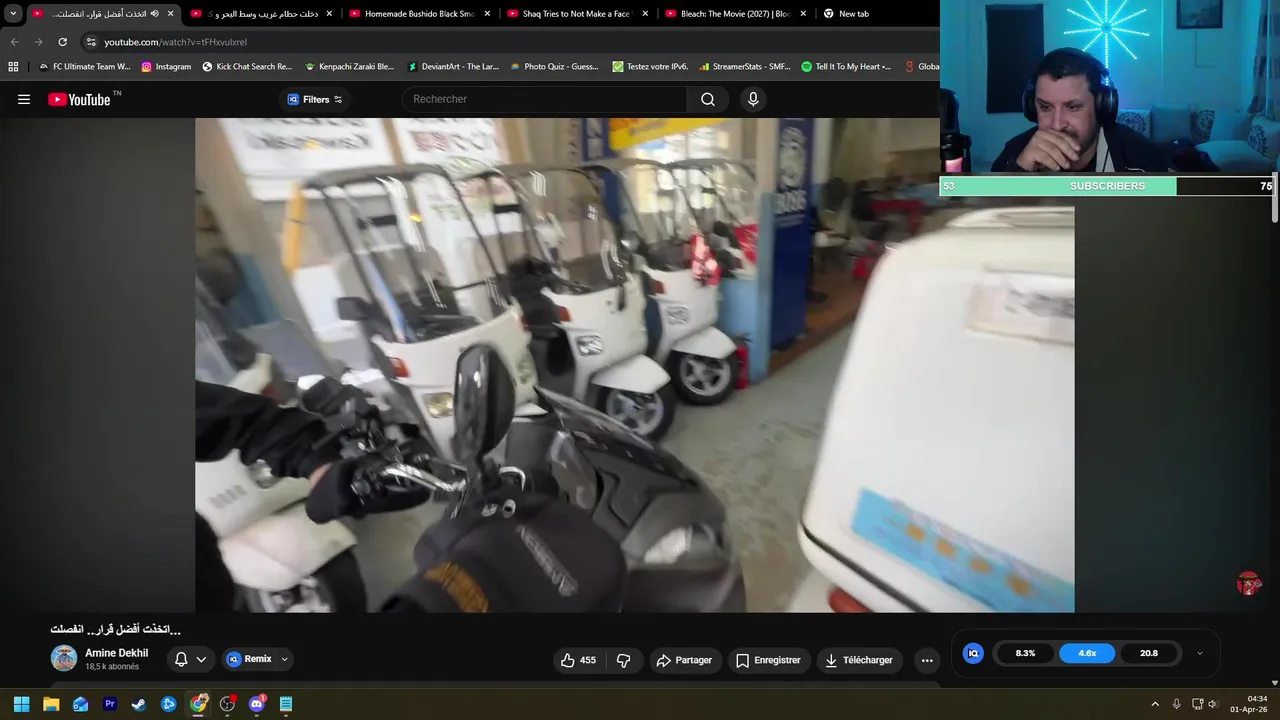1280x720 pixels.
Task: Open Amine Dekhil channel avatar
Action: [x=64, y=658]
